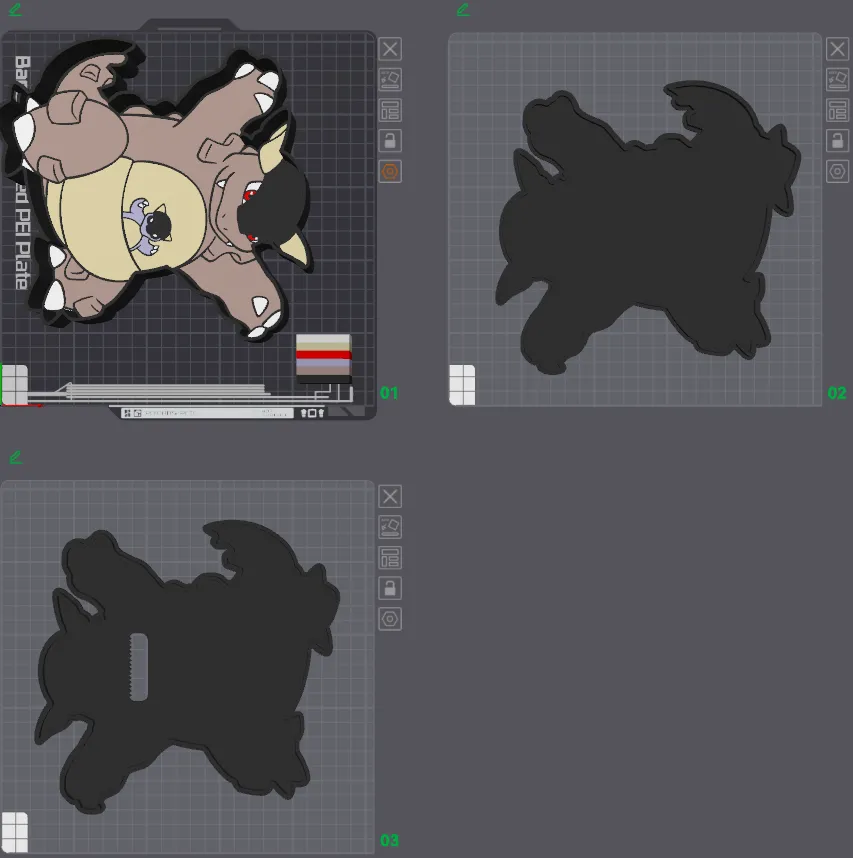This screenshot has height=858, width=853.
Task: Open the auto-arrange tool on plate 03
Action: point(390,527)
